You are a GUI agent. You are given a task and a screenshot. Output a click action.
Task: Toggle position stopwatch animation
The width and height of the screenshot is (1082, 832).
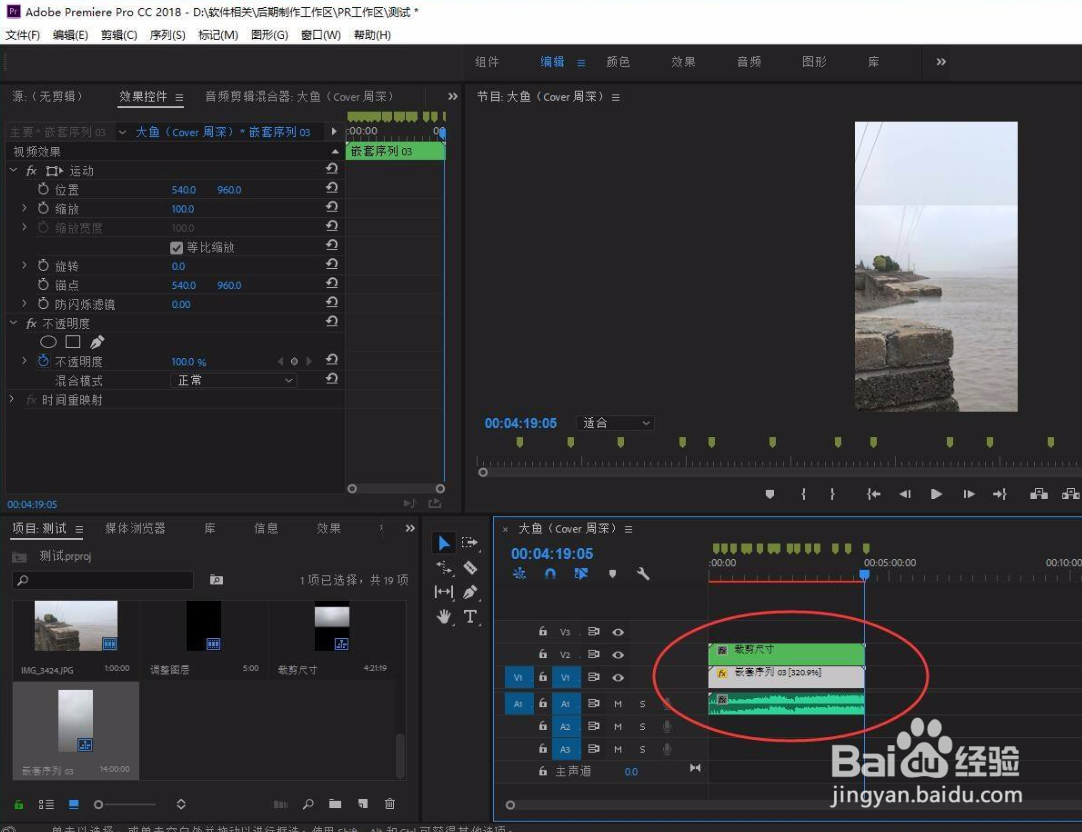(43, 188)
